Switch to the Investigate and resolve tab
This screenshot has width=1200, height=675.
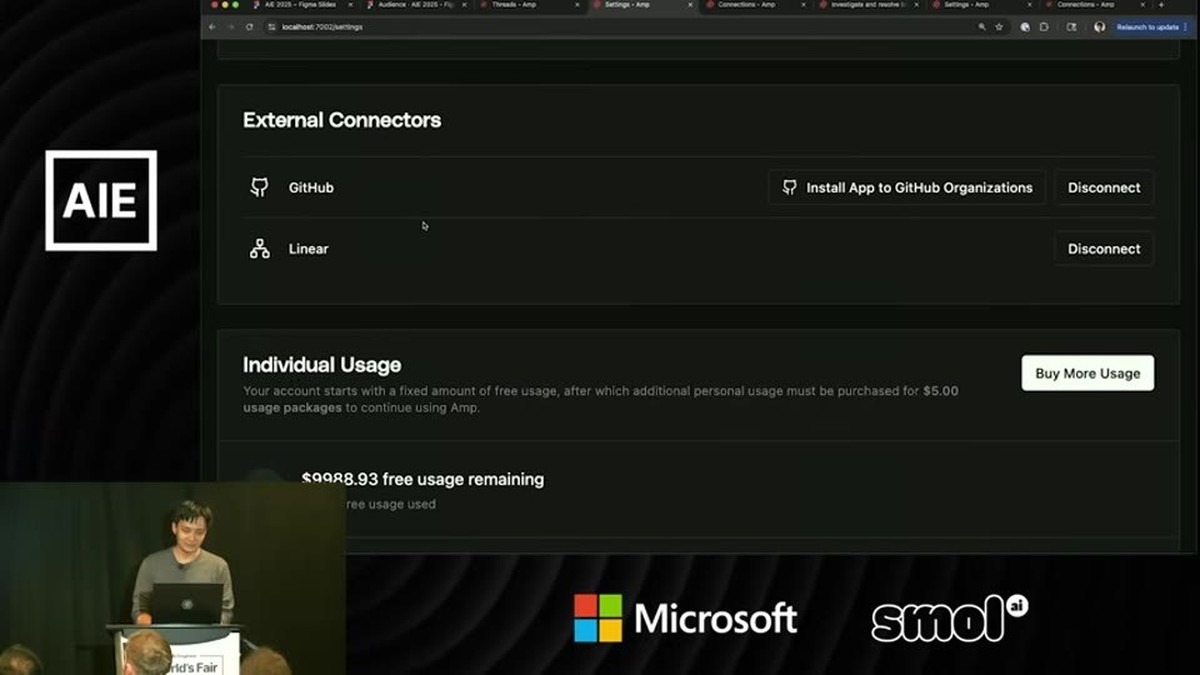[x=864, y=5]
